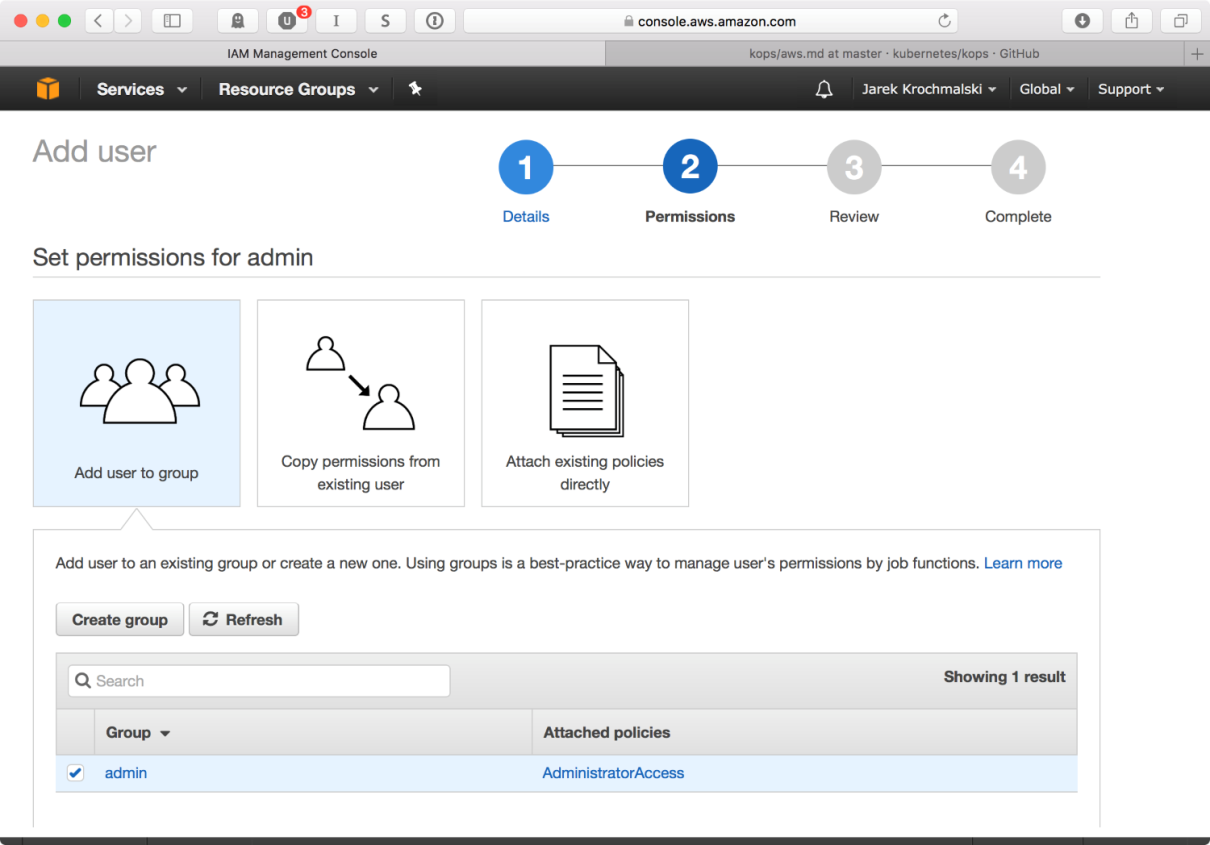Image resolution: width=1210 pixels, height=845 pixels.
Task: Click the Ghostery ghost extension icon
Action: (238, 21)
